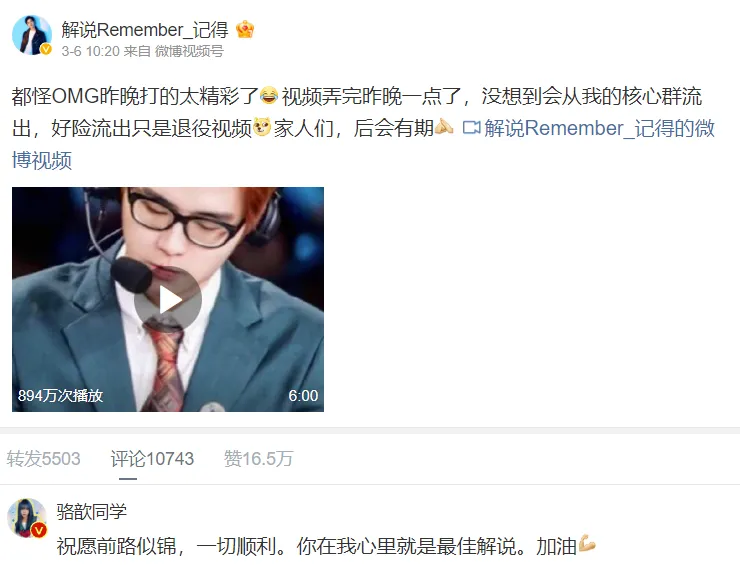Click the 微博视频号 source link
The height and width of the screenshot is (565, 740).
[189, 51]
